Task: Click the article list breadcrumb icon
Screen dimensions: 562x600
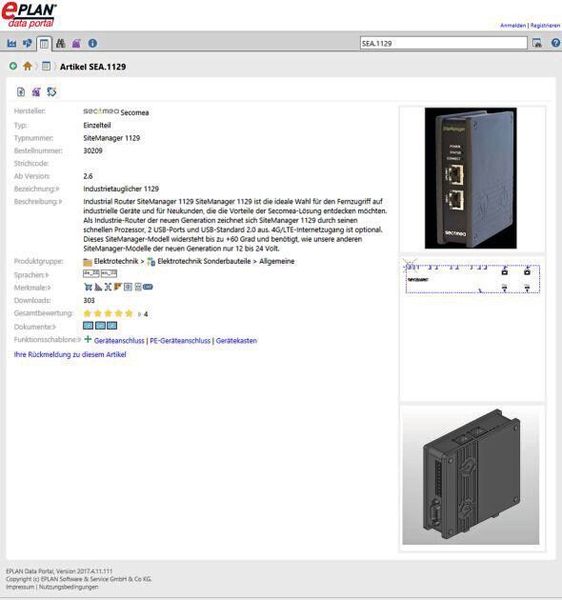Action: click(x=46, y=66)
